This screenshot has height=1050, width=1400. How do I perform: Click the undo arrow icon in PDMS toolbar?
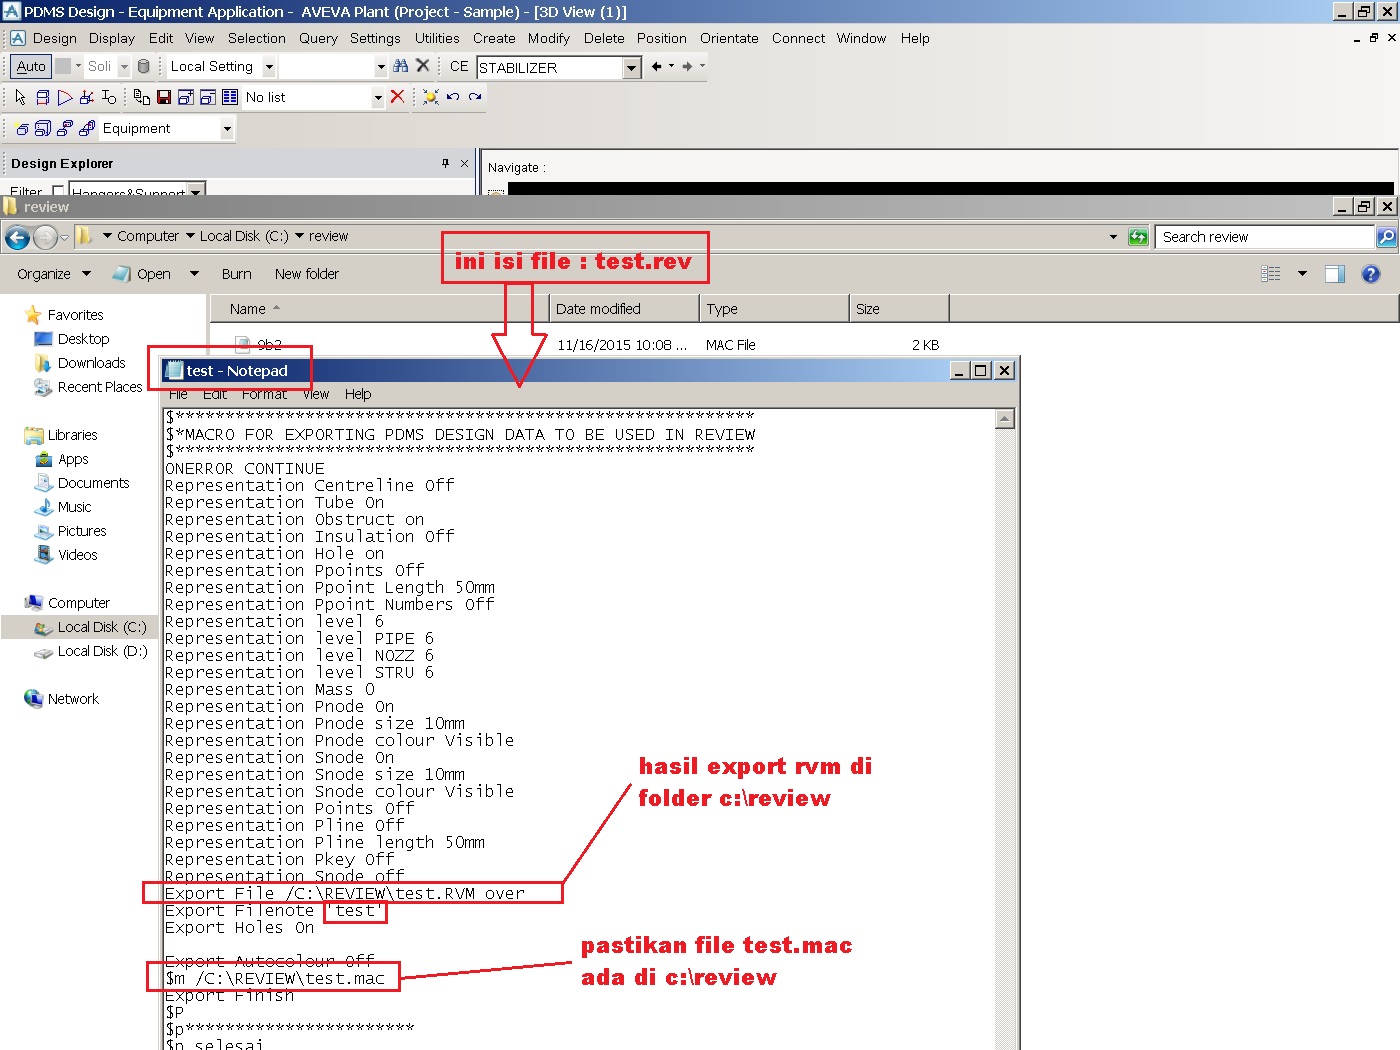click(453, 97)
